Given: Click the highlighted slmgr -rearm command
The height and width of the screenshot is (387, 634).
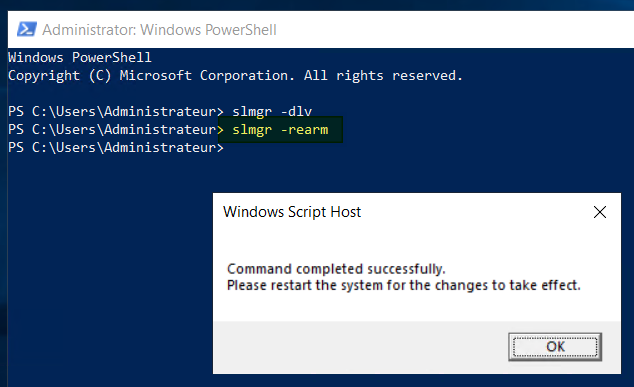Looking at the screenshot, I should [x=280, y=130].
